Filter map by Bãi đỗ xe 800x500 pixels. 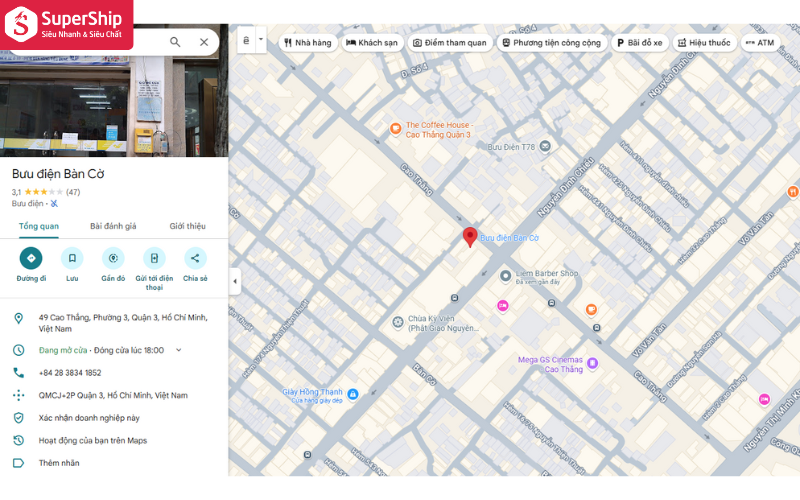click(x=640, y=43)
